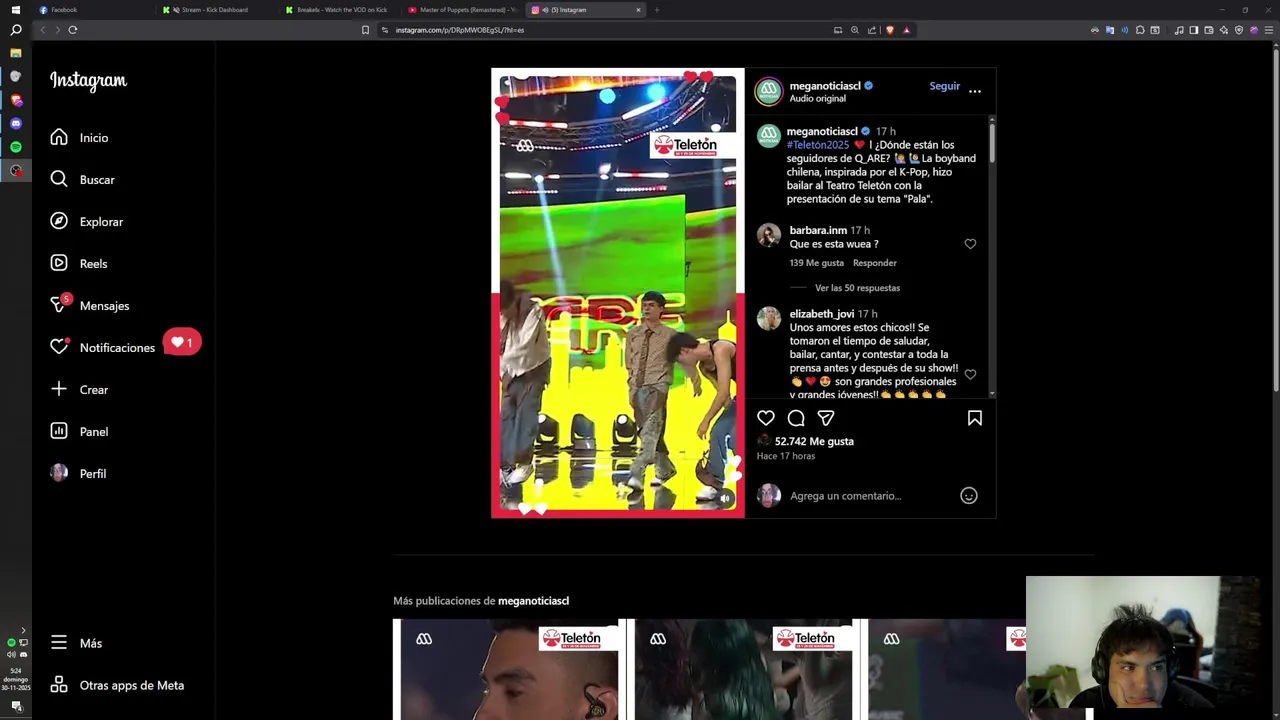Screen dimensions: 1280x720
Task: Open elizabeth_jovi's profile name
Action: [822, 314]
